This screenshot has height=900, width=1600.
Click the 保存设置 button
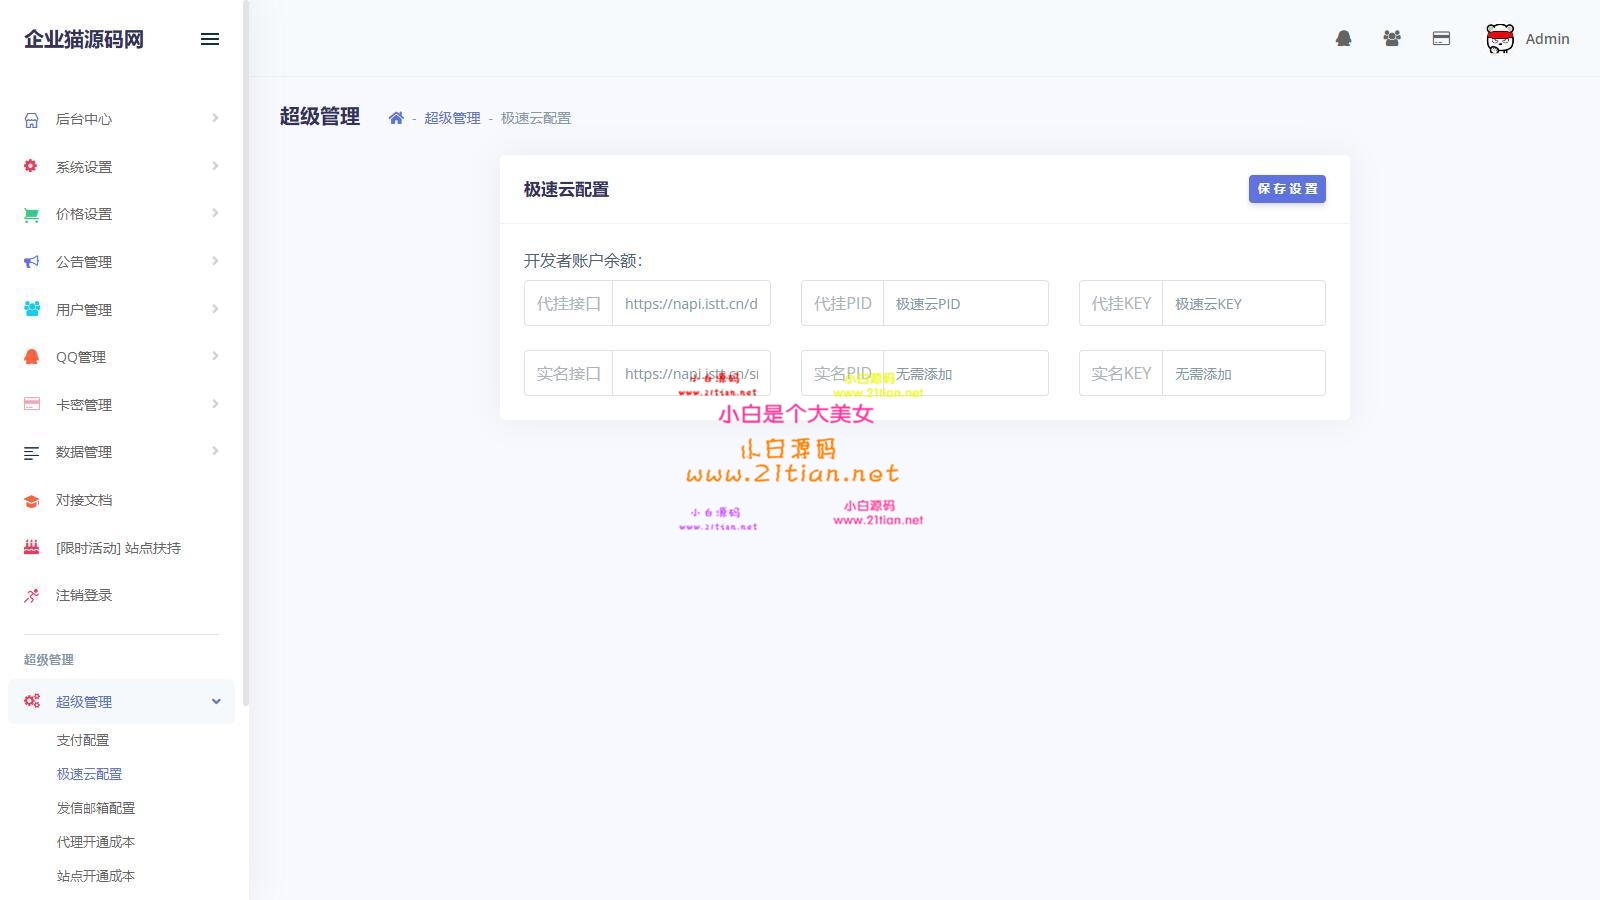pyautogui.click(x=1287, y=188)
